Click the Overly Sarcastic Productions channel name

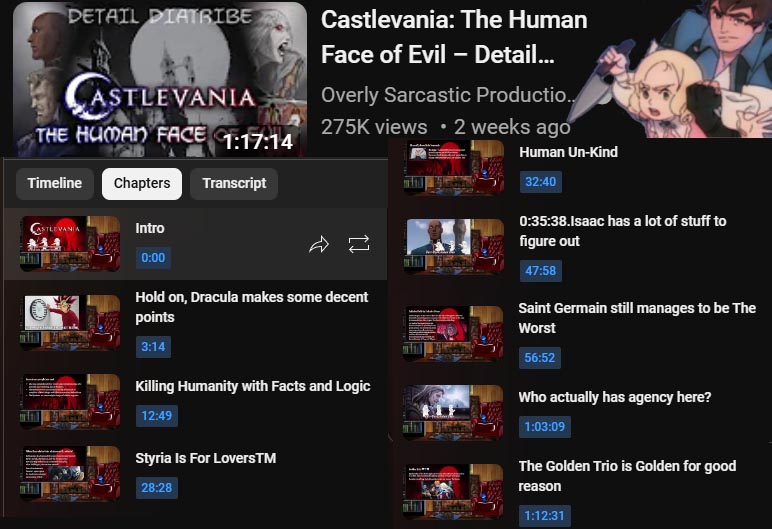448,95
